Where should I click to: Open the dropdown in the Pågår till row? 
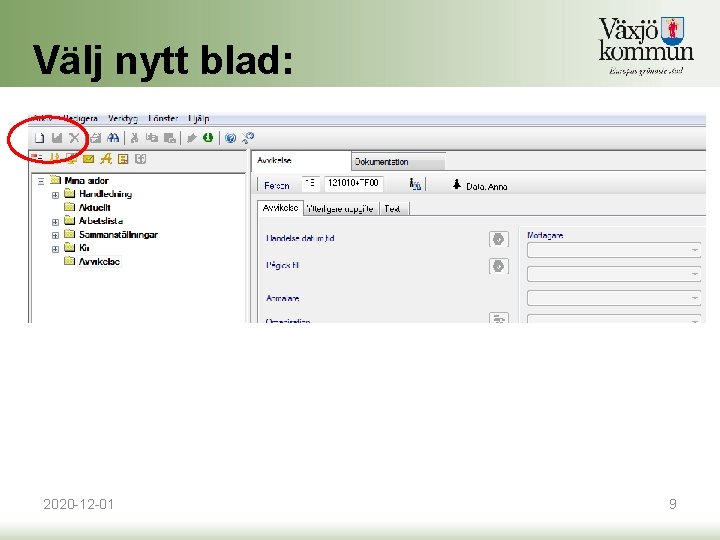pos(614,274)
